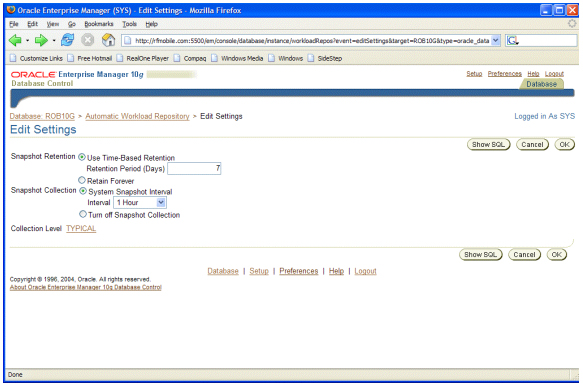The height and width of the screenshot is (386, 583).
Task: Click the top Show SQL button
Action: pos(488,145)
